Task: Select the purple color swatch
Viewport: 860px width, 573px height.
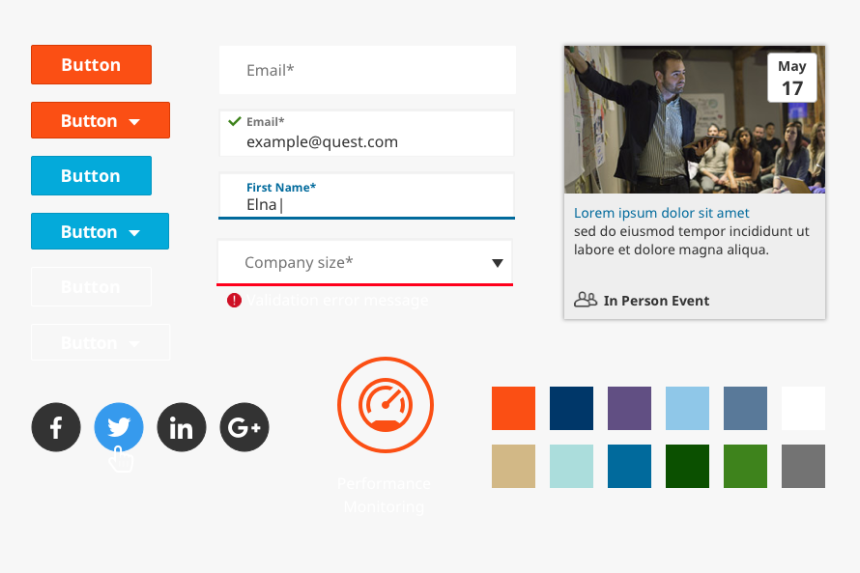Action: [629, 408]
